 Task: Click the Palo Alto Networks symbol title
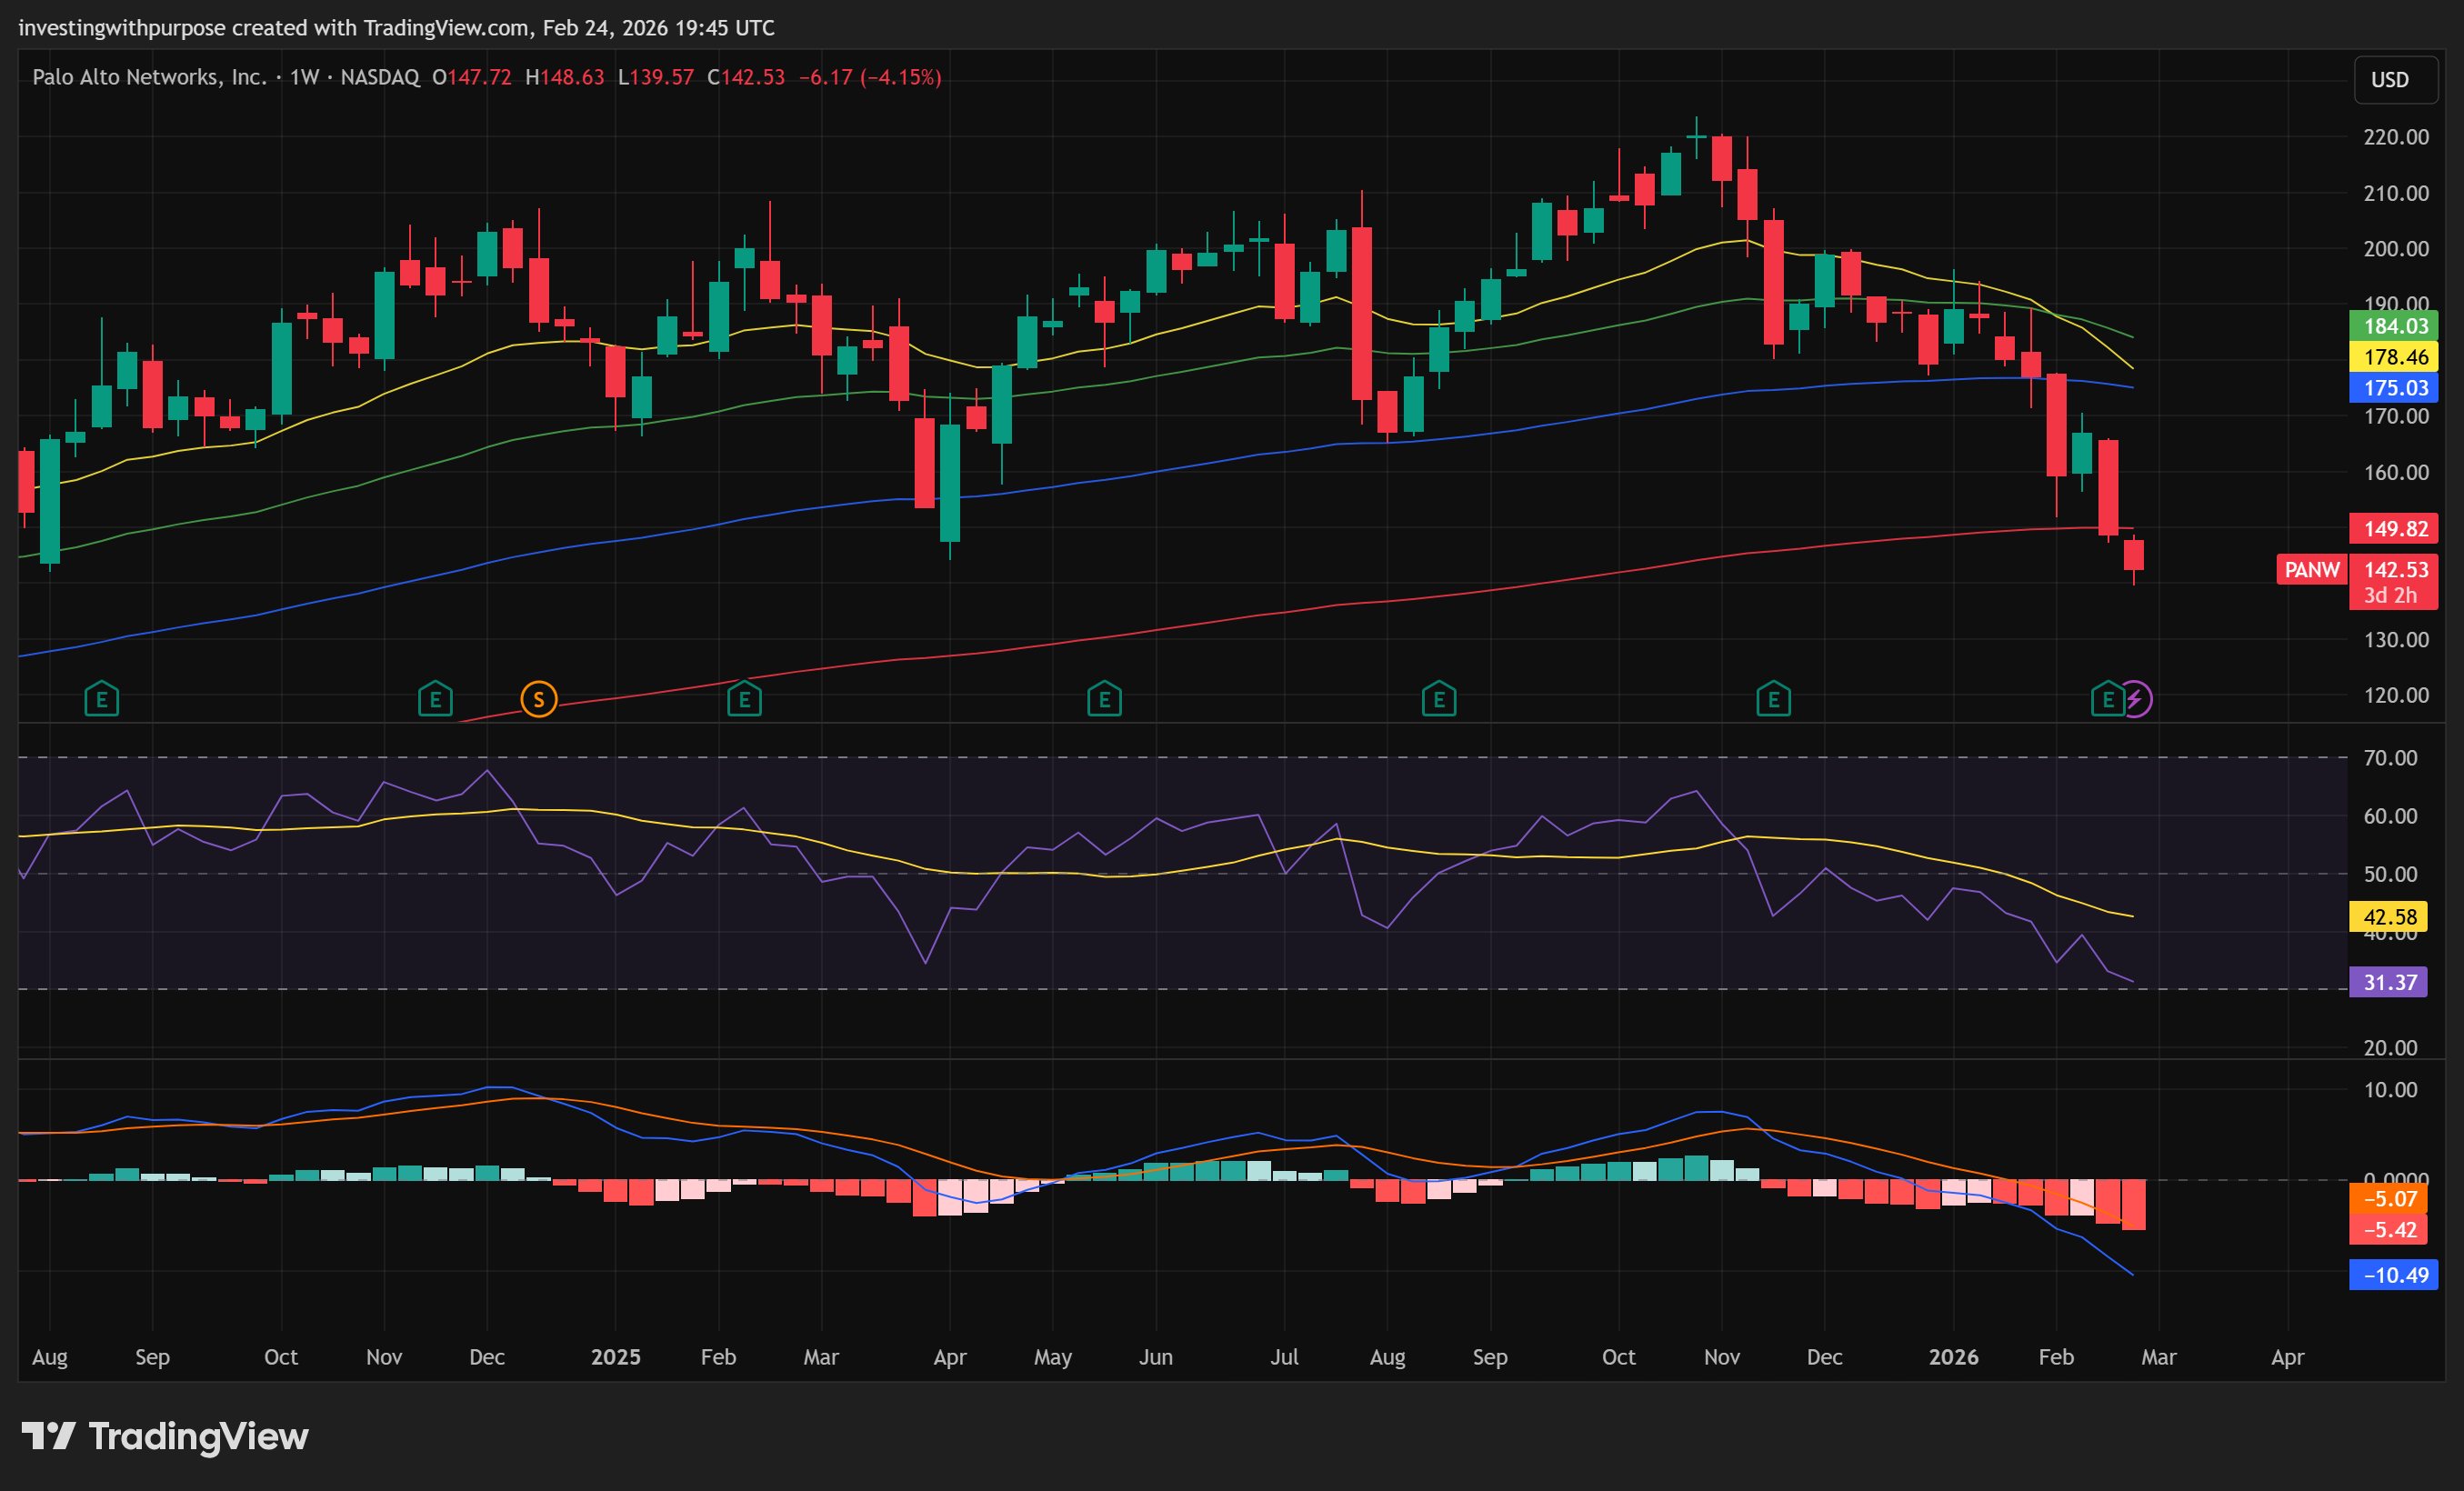click(x=149, y=77)
